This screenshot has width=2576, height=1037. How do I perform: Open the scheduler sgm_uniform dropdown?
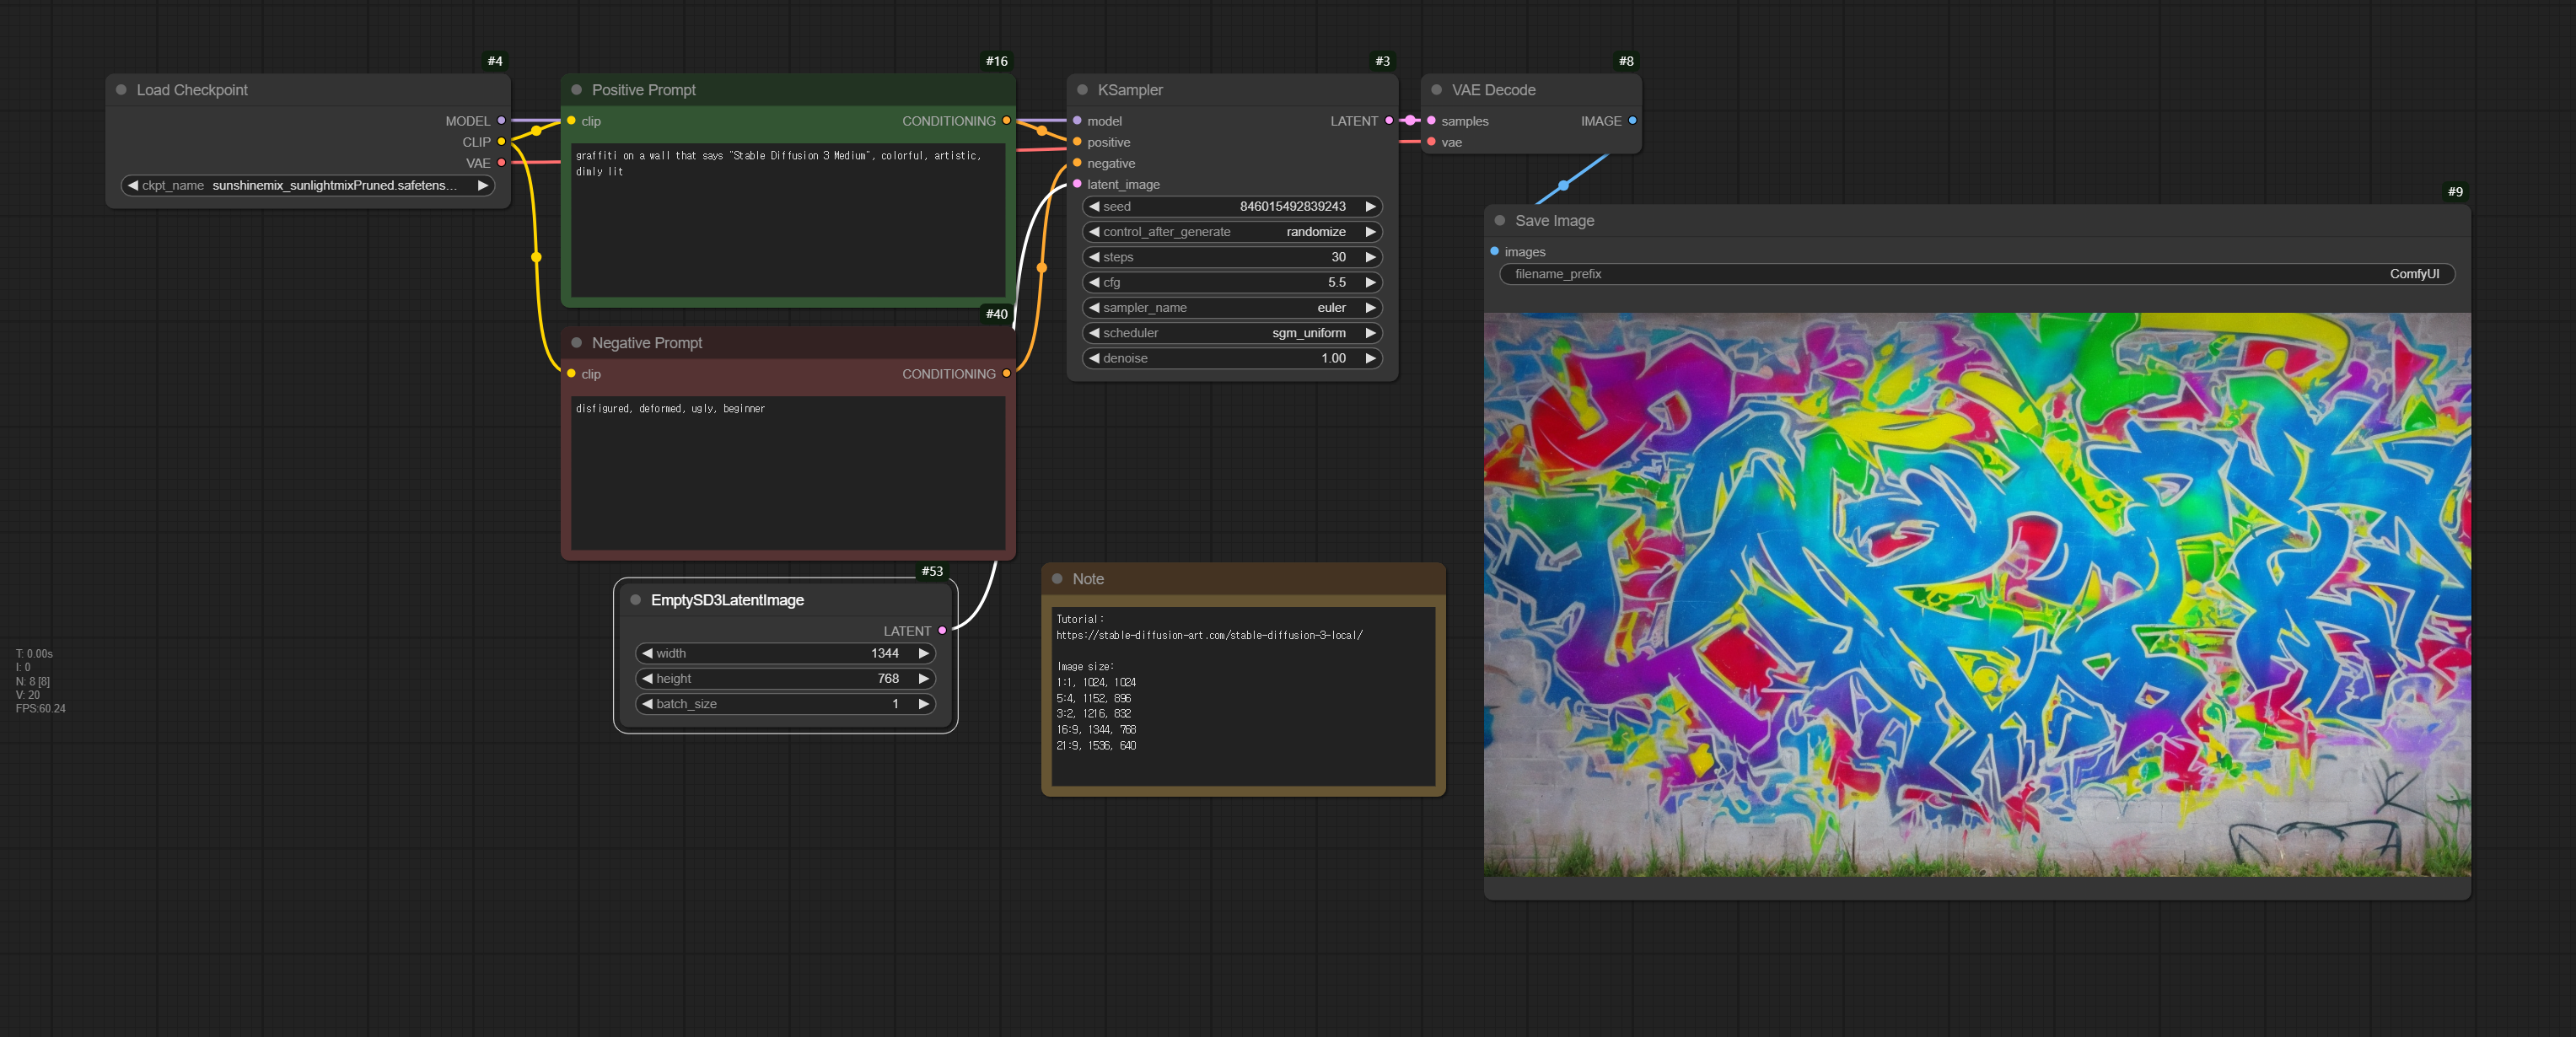[x=1231, y=333]
